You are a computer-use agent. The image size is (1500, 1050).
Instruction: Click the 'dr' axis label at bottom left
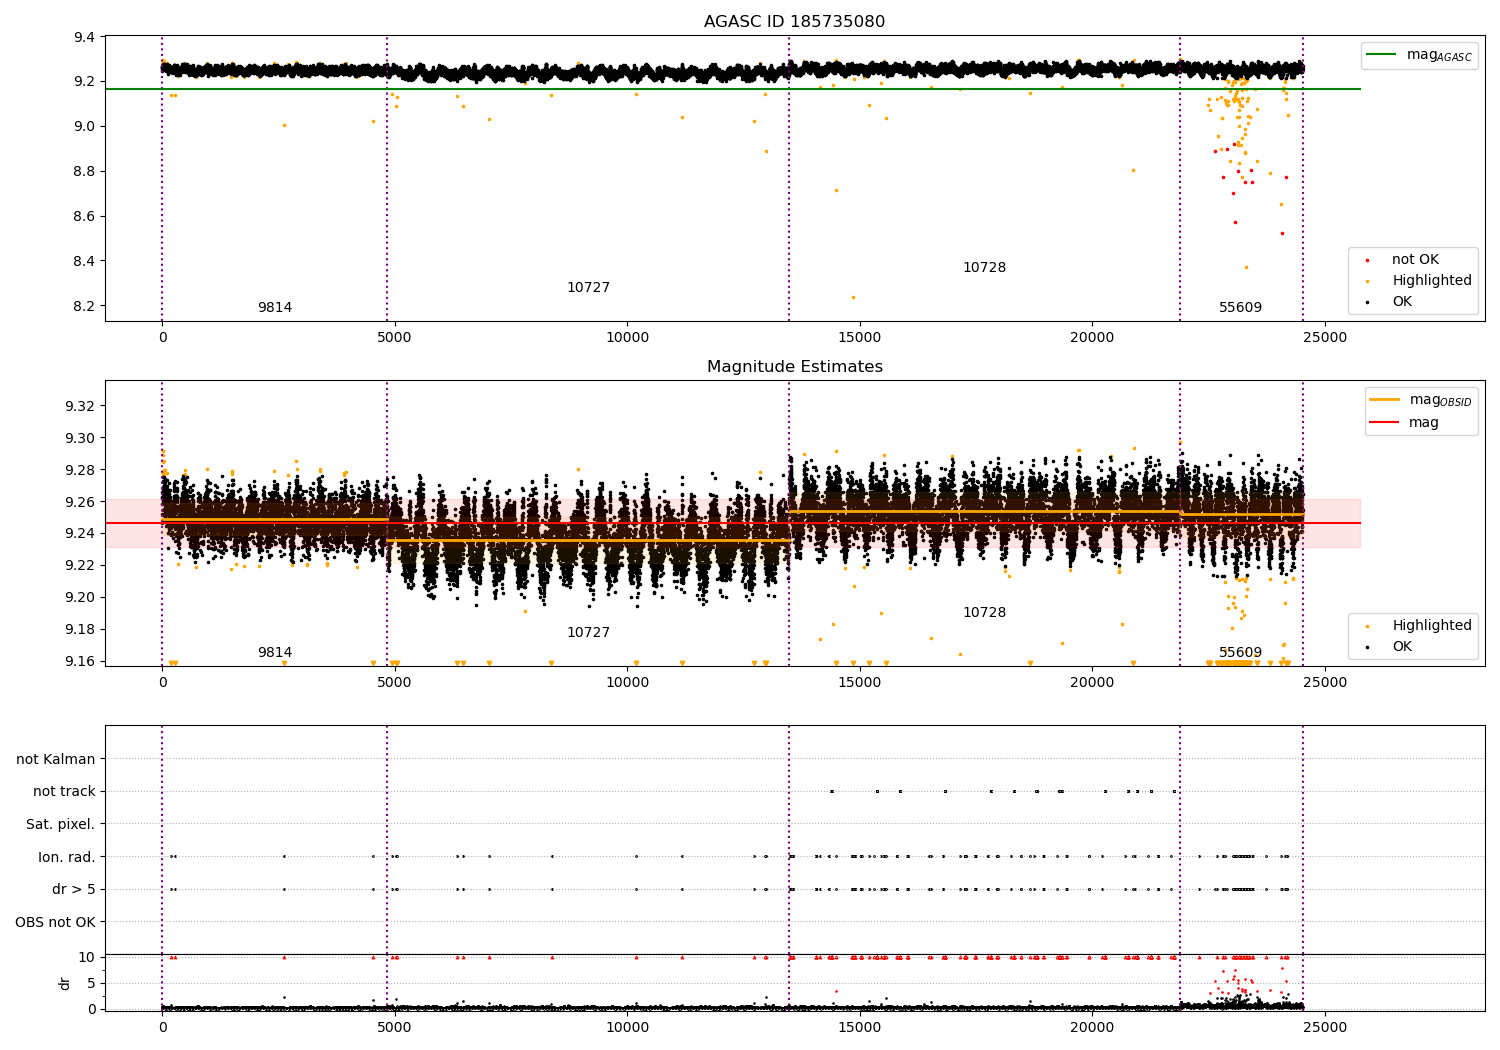[65, 983]
